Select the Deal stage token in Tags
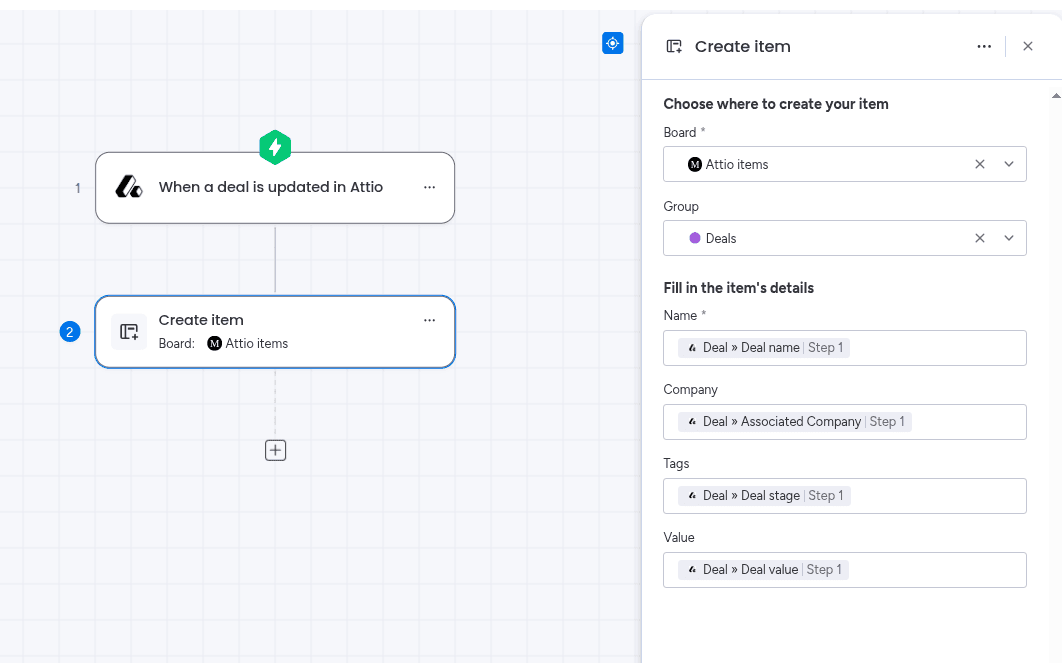This screenshot has height=663, width=1062. [764, 495]
